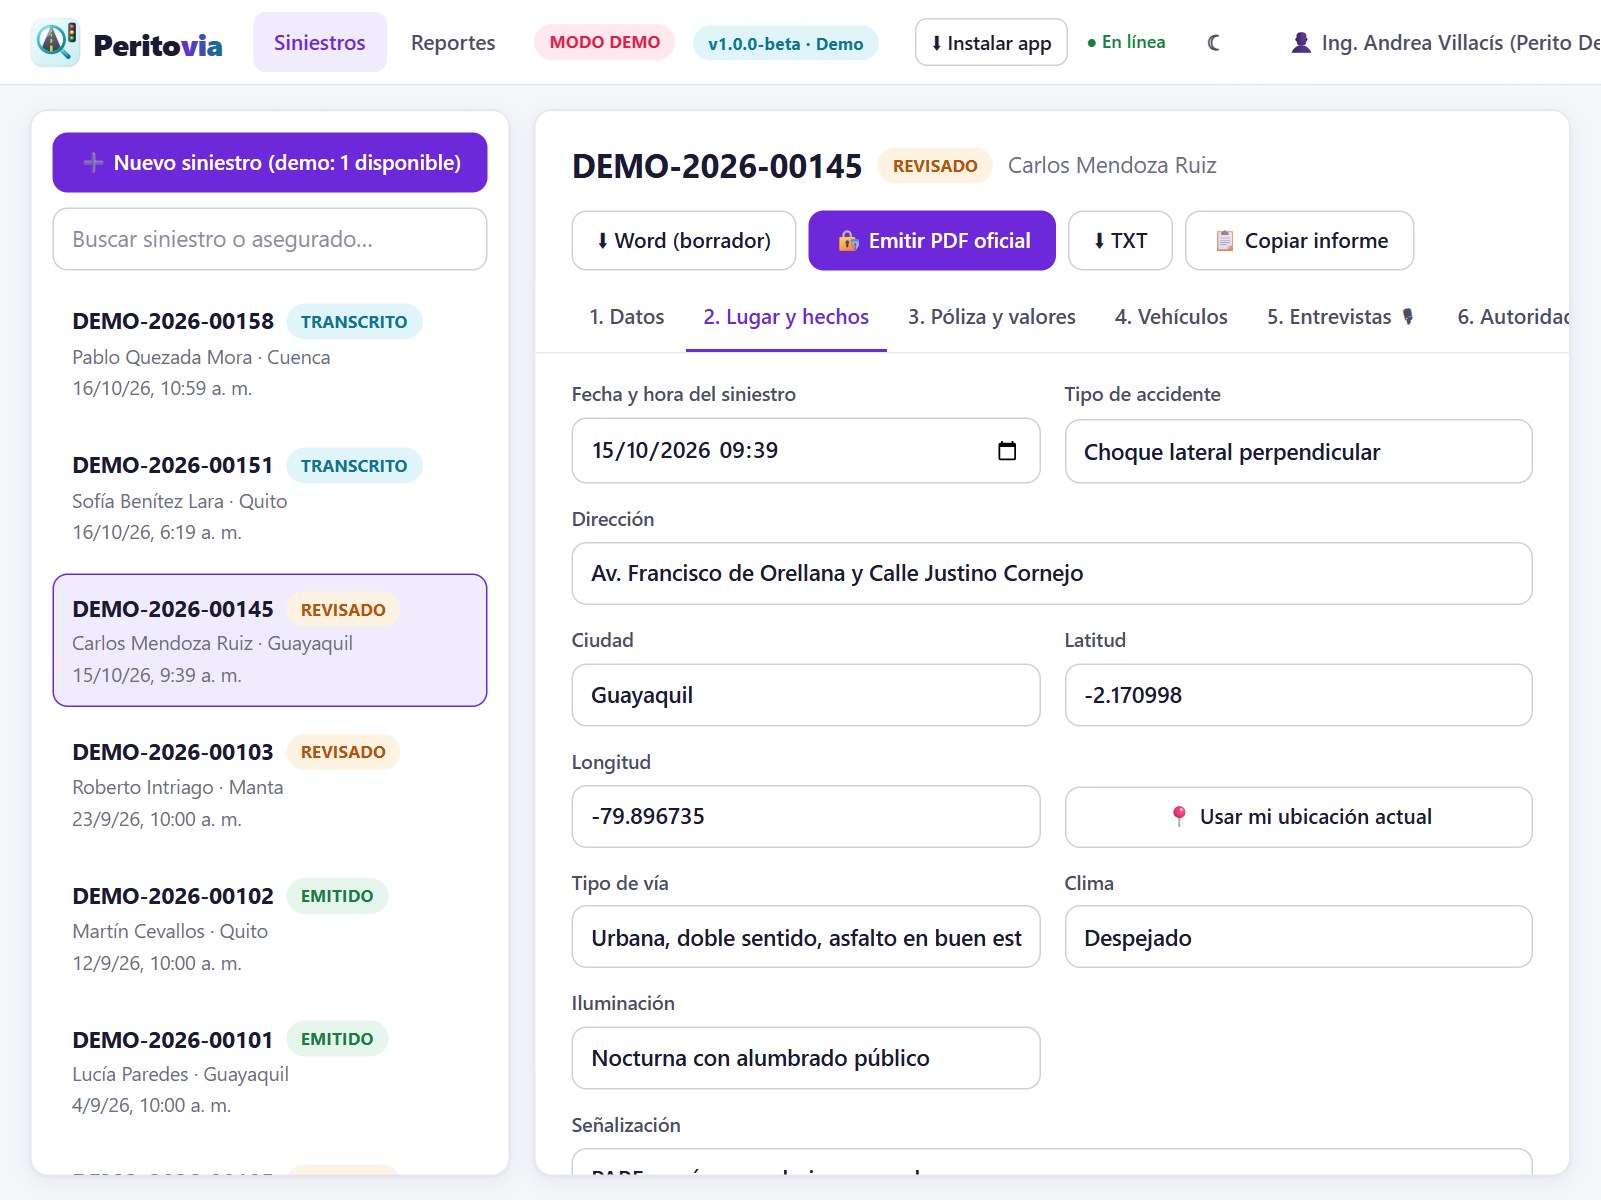Image resolution: width=1601 pixels, height=1200 pixels.
Task: Click the microphone icon on Entrevistas tab
Action: [x=1408, y=317]
